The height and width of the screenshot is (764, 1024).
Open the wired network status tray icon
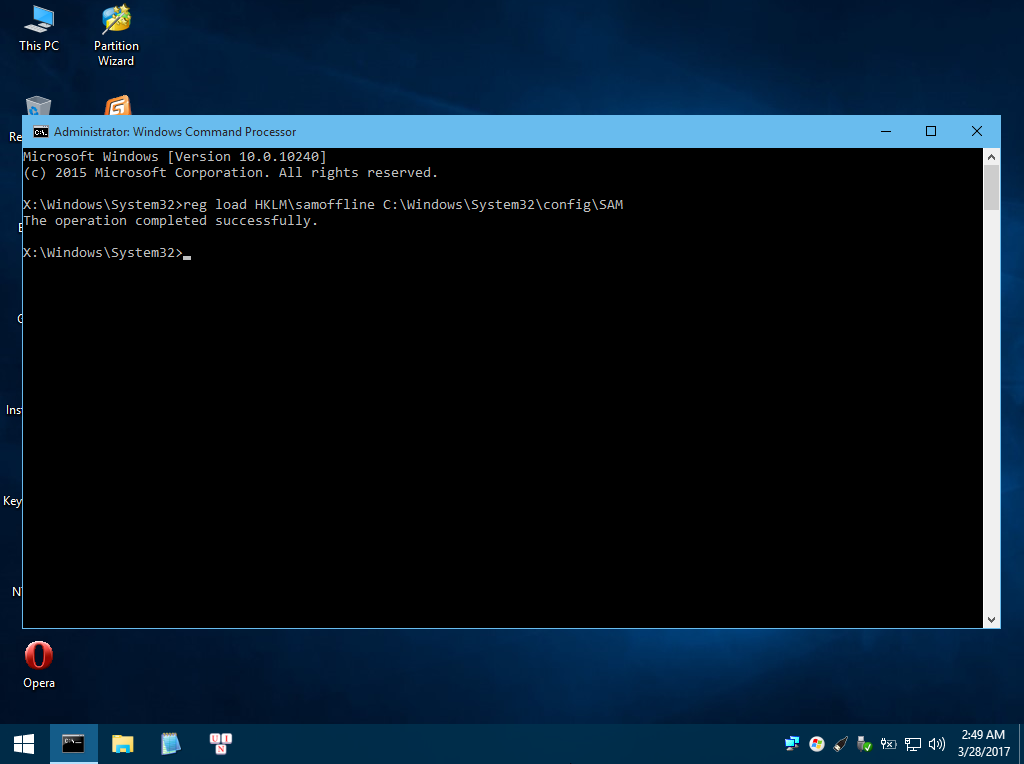coord(912,744)
